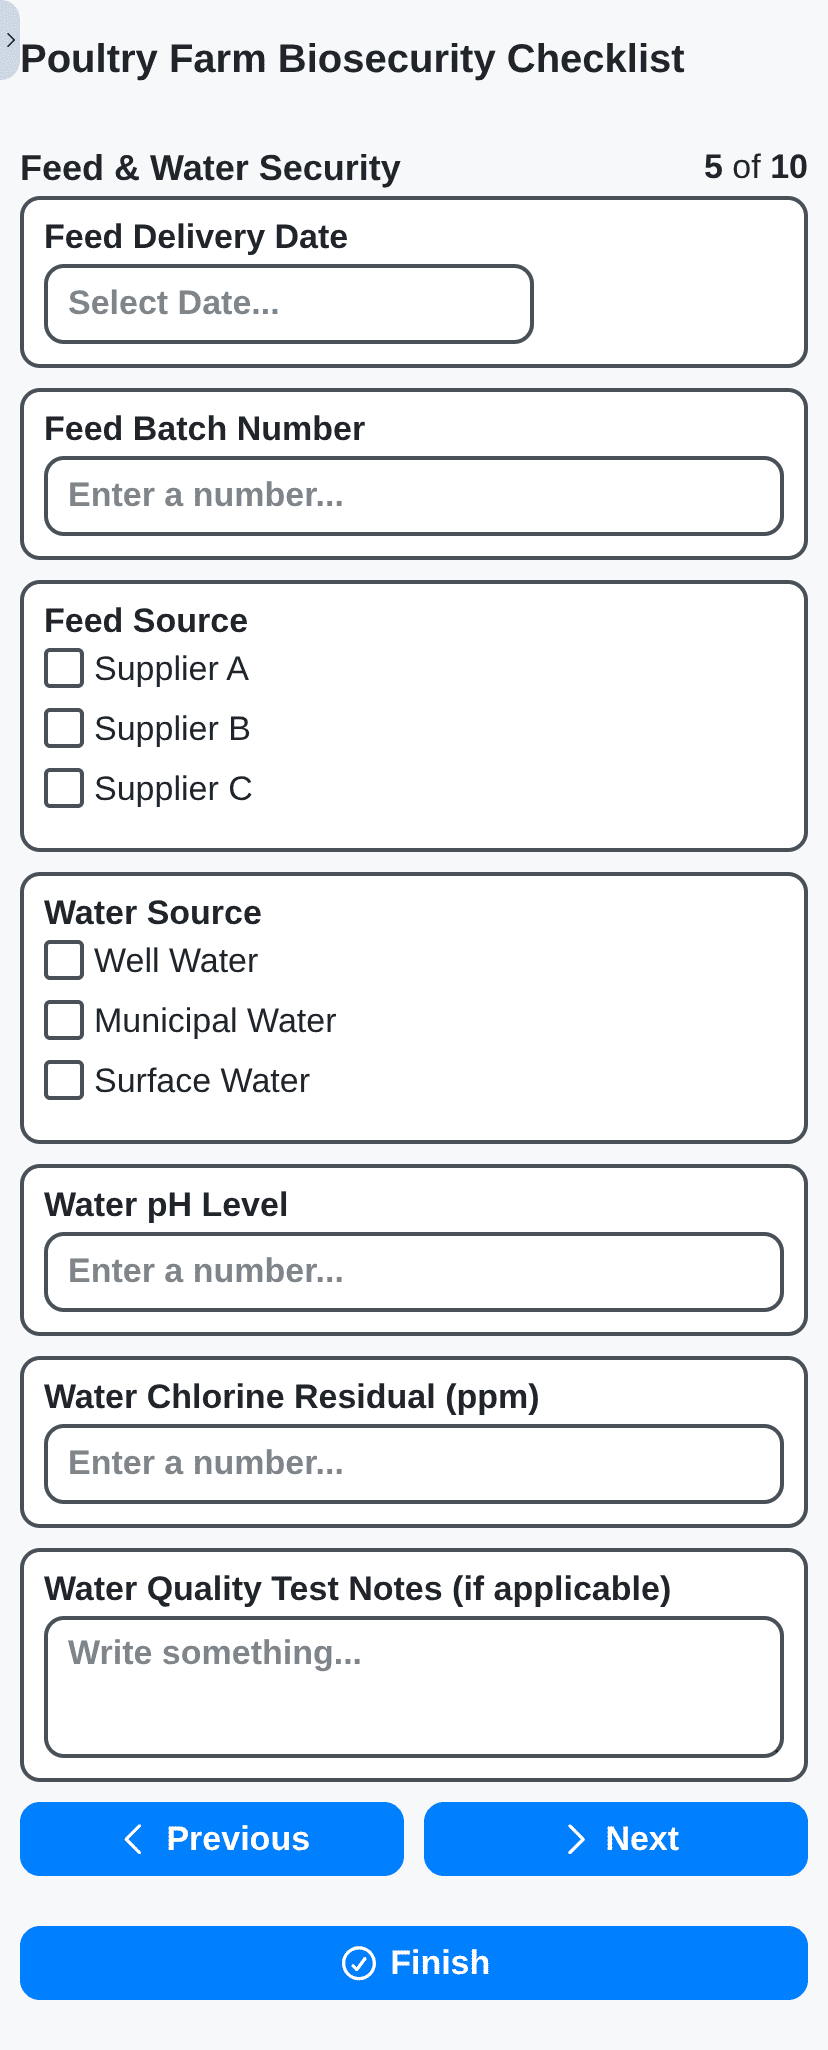Check the Supplier A checkbox
Screen dimensions: 828x2050
point(63,668)
